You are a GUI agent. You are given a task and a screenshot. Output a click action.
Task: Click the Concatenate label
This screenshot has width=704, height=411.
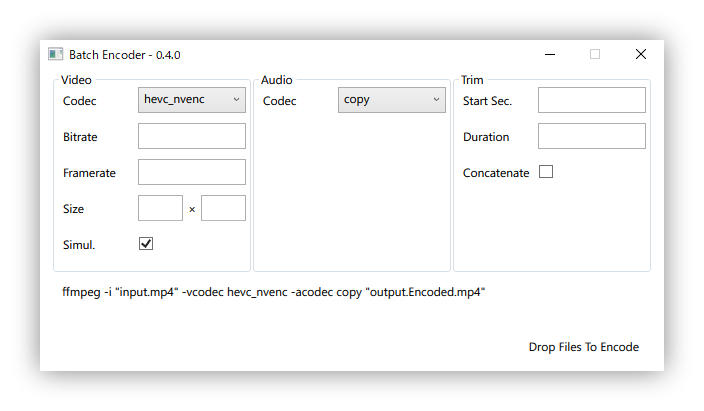pos(496,173)
